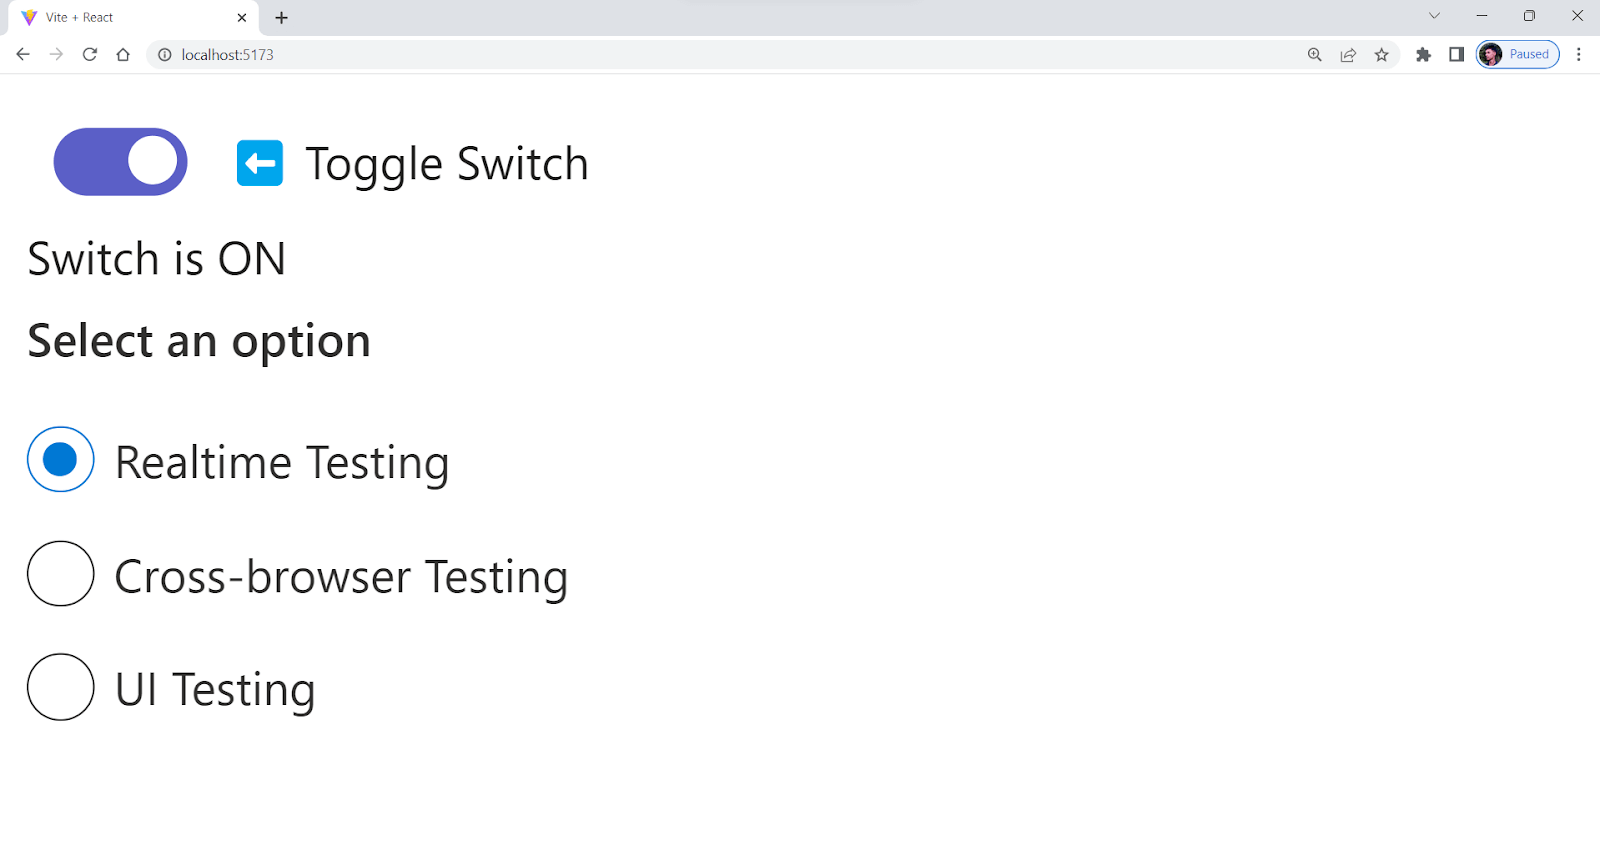Click the browser back navigation arrow

pyautogui.click(x=22, y=55)
